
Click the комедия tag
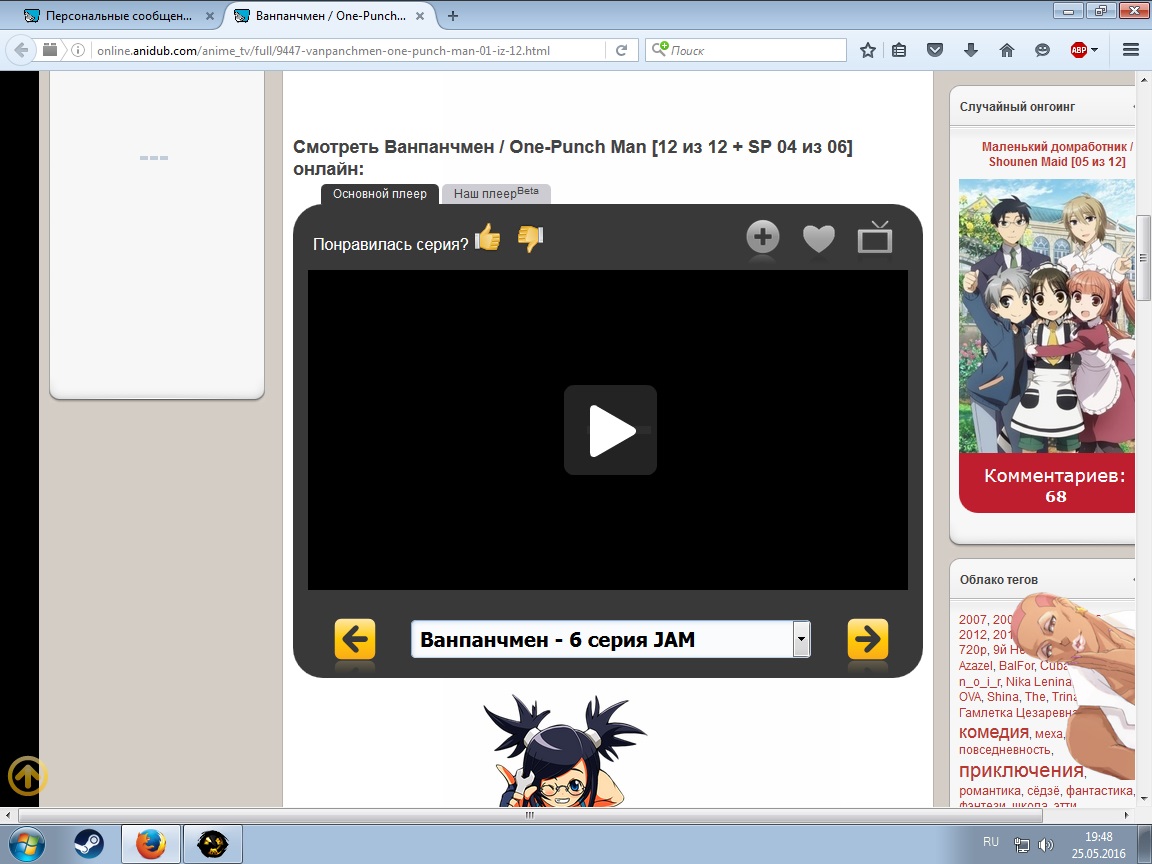click(993, 732)
